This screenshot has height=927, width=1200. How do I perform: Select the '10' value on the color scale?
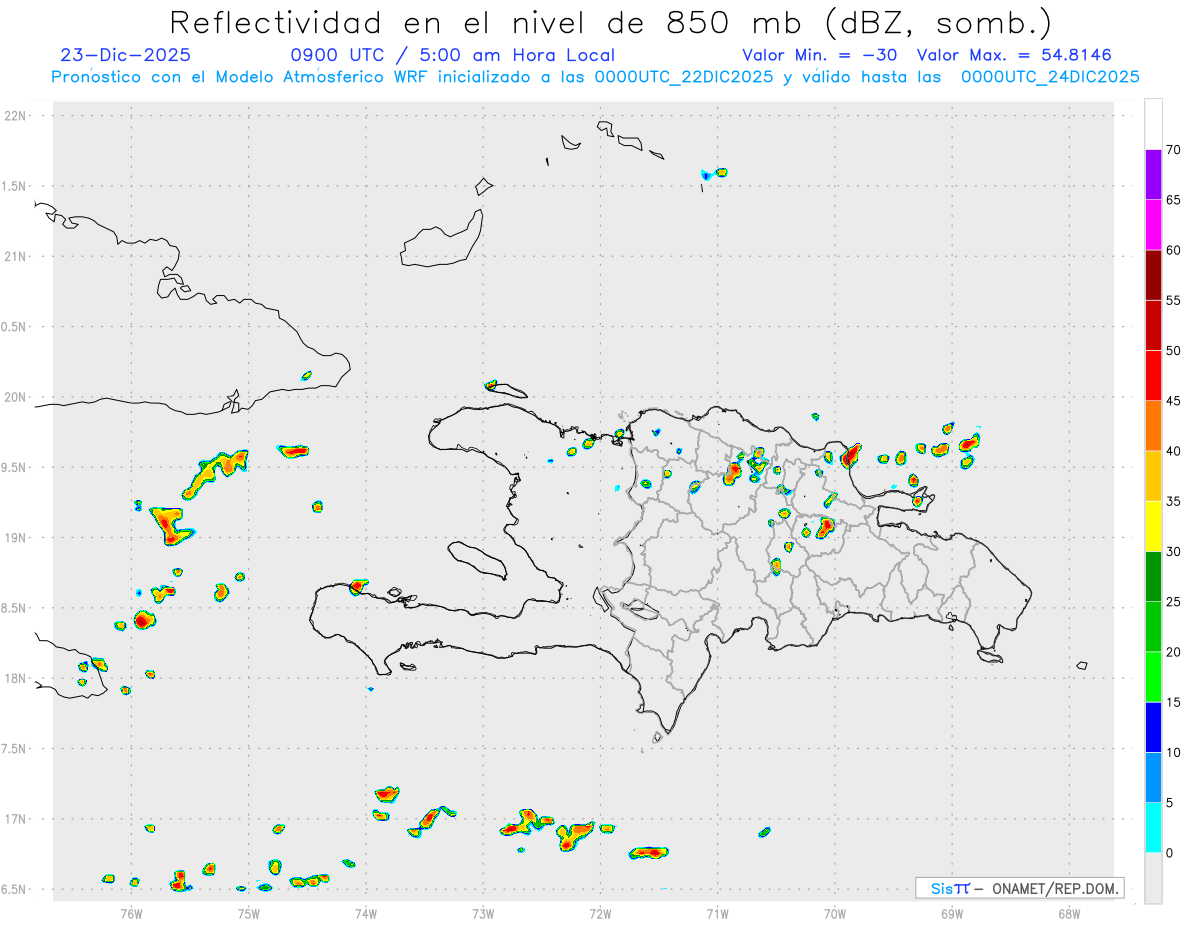(x=1173, y=752)
